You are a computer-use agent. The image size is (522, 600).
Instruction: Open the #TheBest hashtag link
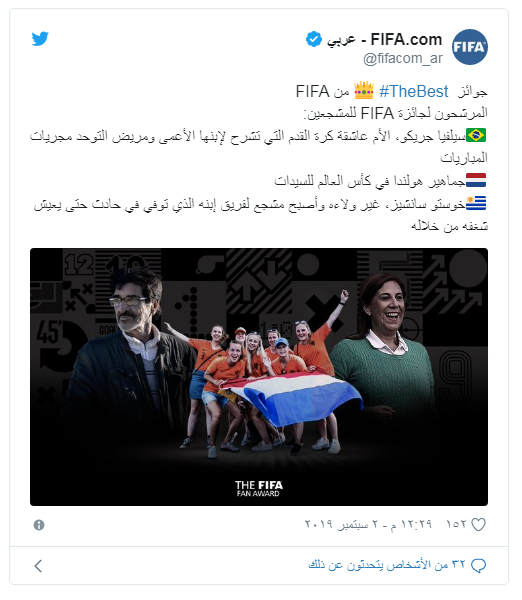413,91
